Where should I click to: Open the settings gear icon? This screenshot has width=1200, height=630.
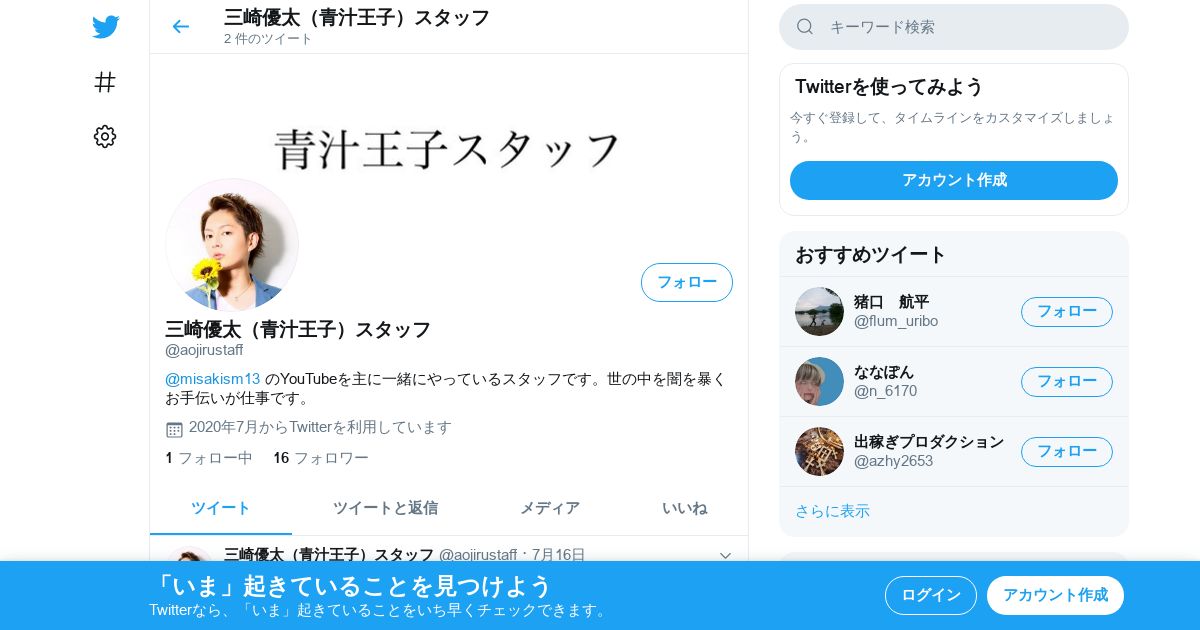[105, 137]
